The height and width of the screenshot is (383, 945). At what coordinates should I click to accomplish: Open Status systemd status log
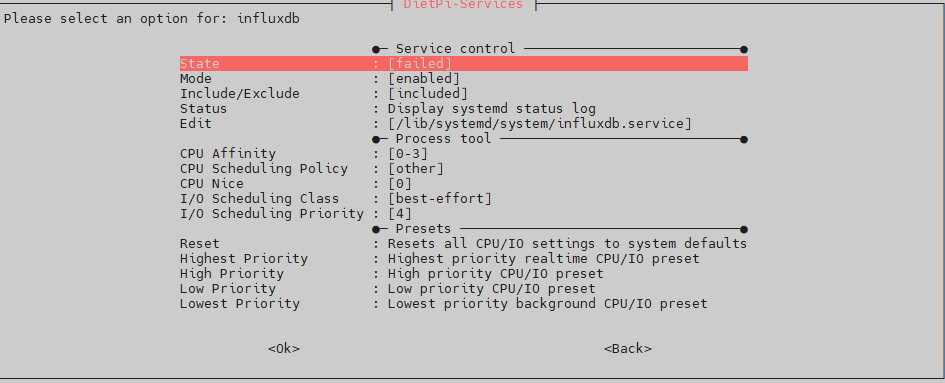(x=463, y=109)
